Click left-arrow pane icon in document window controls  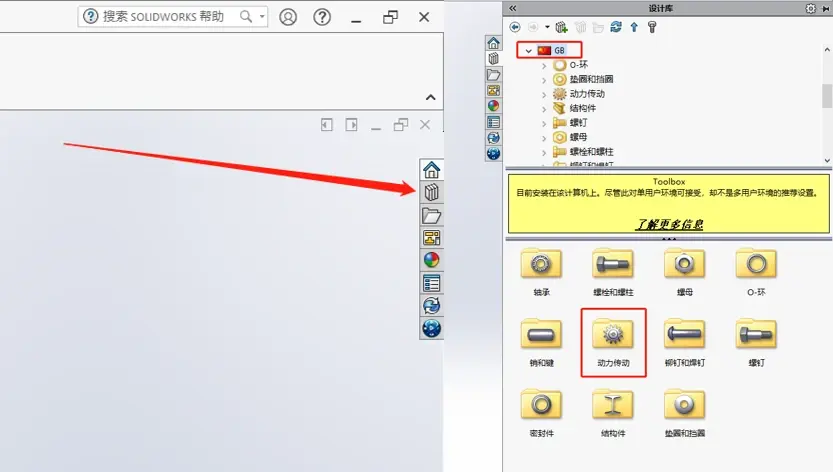(327, 125)
